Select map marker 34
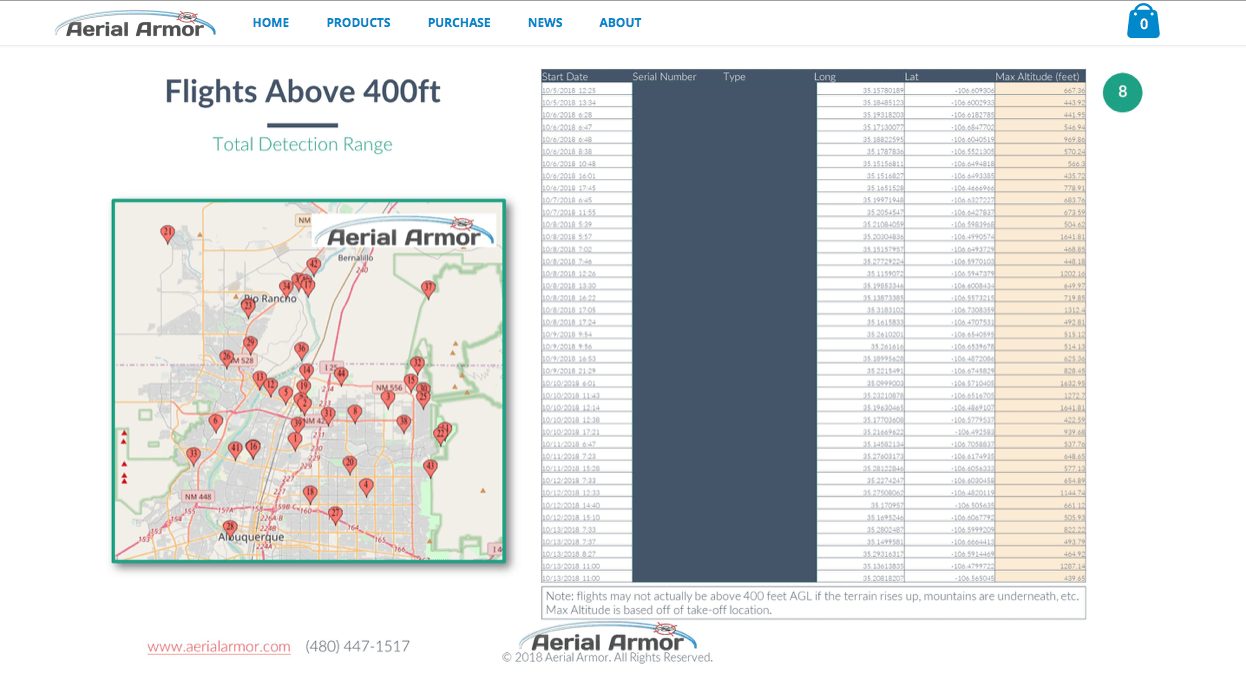The height and width of the screenshot is (687, 1246). (x=286, y=289)
